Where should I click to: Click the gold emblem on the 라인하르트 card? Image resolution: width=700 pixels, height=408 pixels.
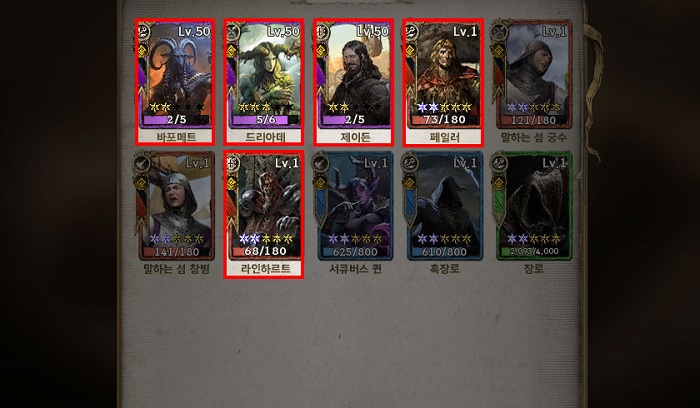click(x=232, y=183)
